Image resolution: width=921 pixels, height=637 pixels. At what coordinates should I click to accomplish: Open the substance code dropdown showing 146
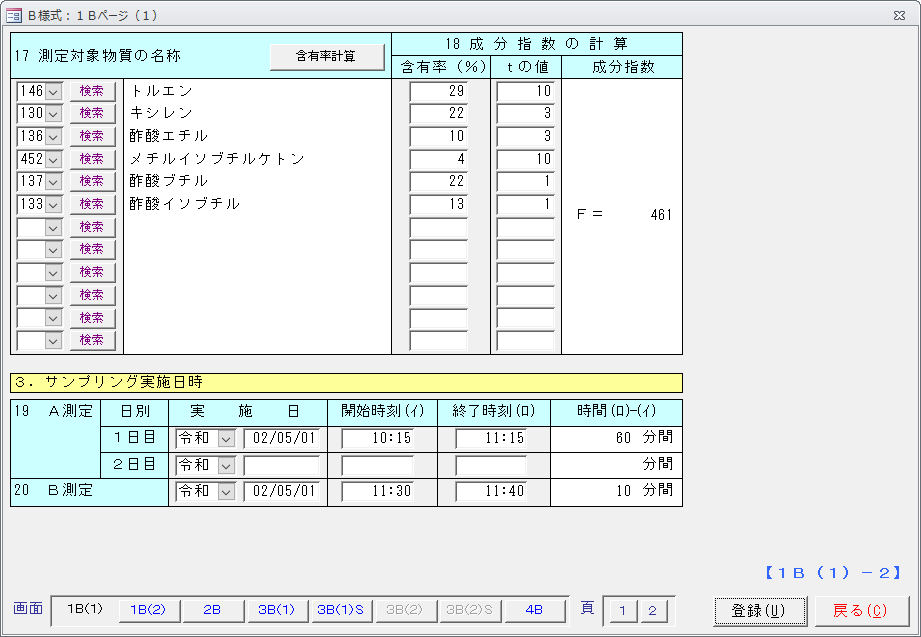tap(54, 91)
